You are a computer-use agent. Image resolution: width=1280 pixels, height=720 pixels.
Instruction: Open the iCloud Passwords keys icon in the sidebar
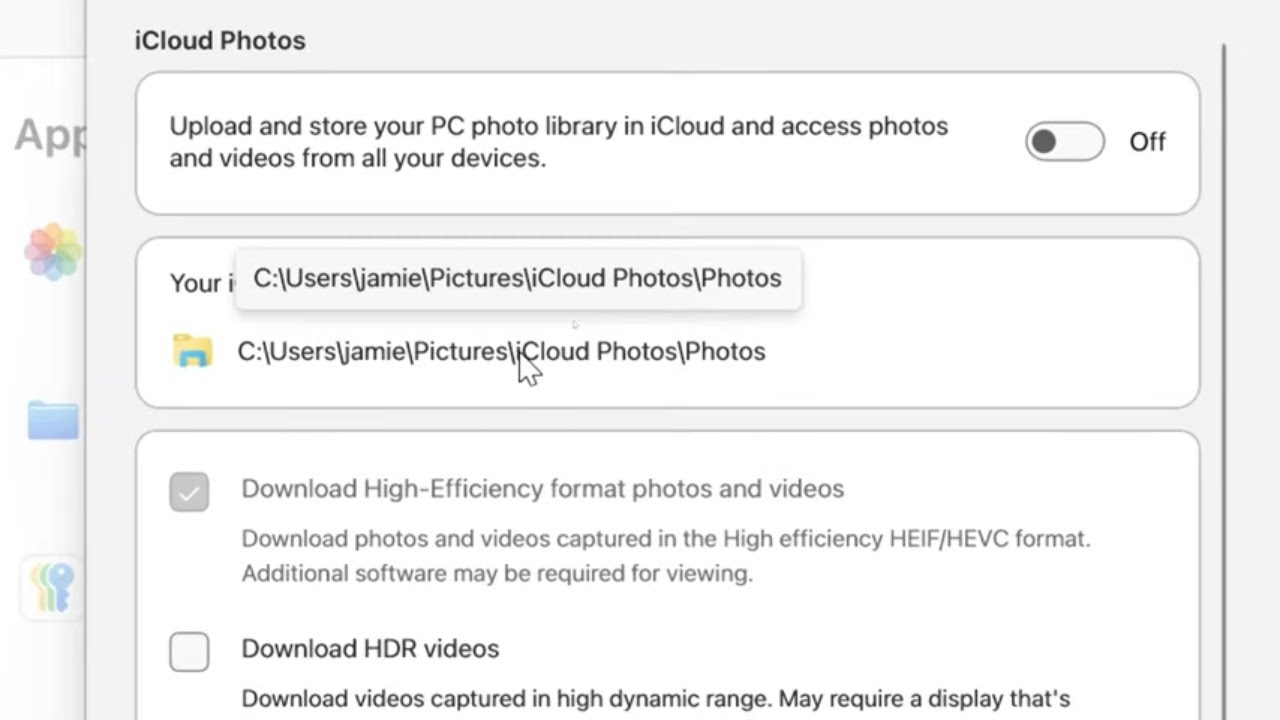coord(53,586)
